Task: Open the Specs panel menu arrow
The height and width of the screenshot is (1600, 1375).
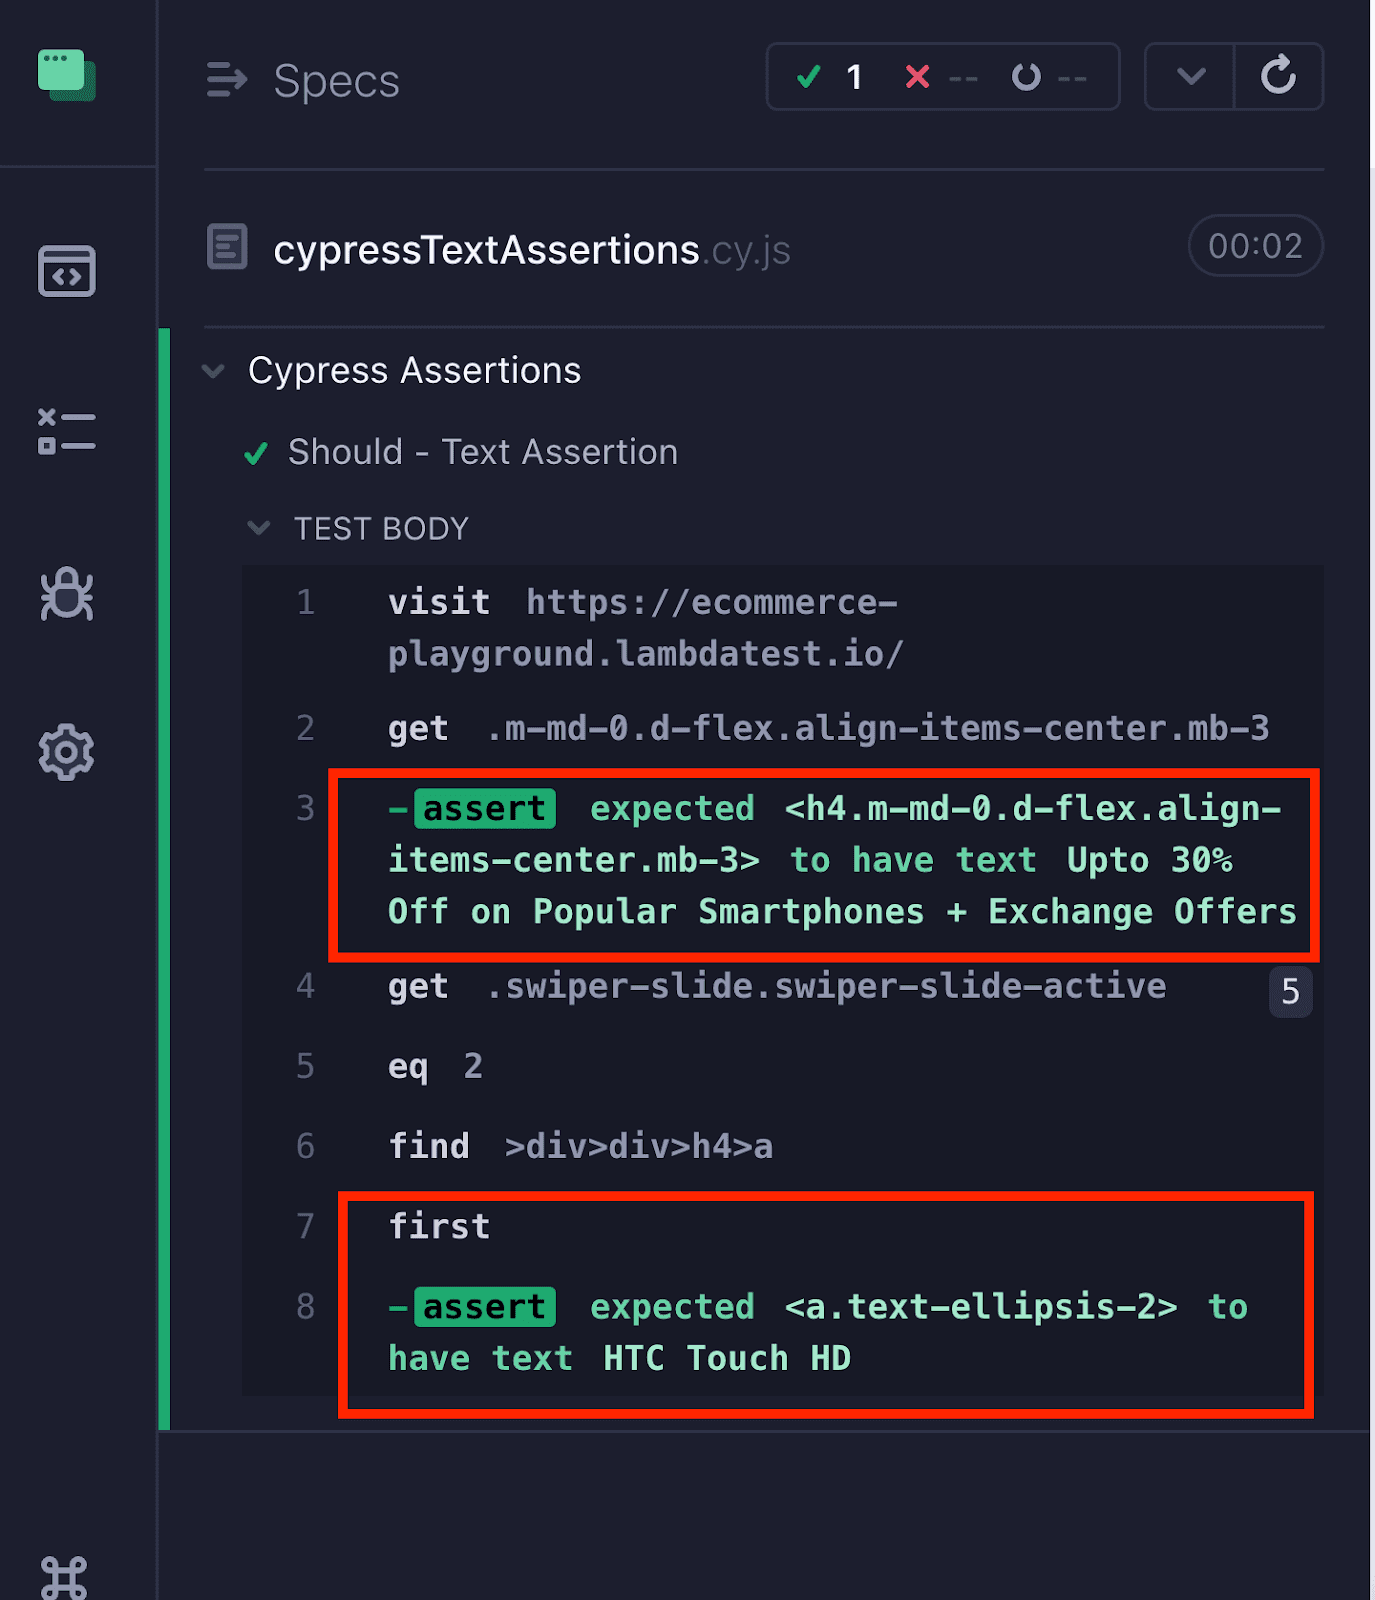Action: [226, 81]
